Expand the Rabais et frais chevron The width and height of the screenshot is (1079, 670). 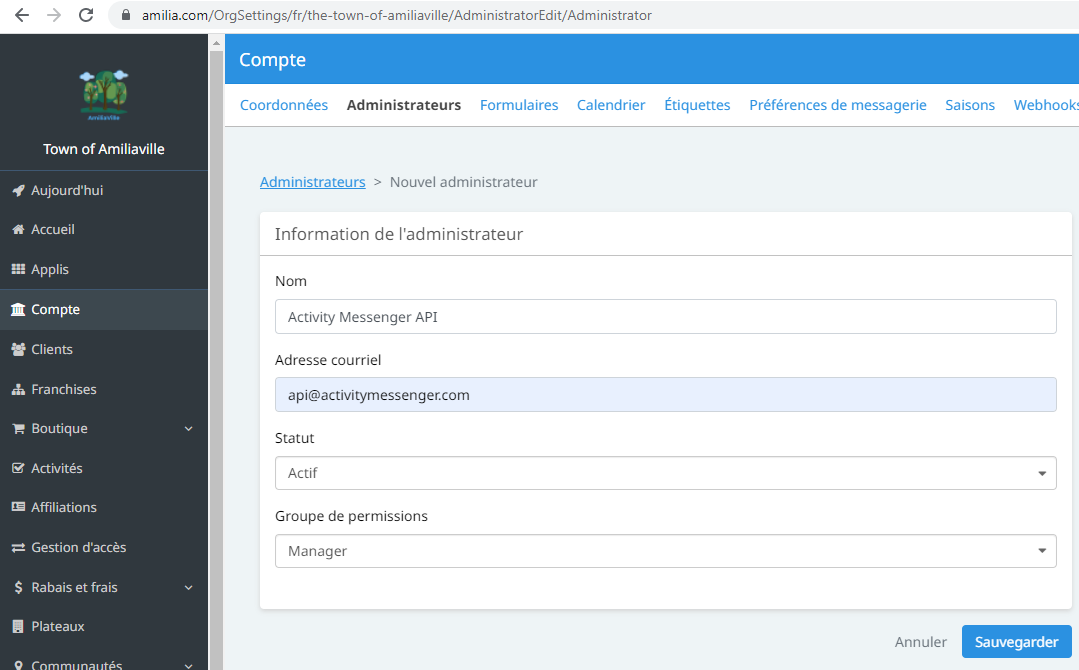point(189,587)
